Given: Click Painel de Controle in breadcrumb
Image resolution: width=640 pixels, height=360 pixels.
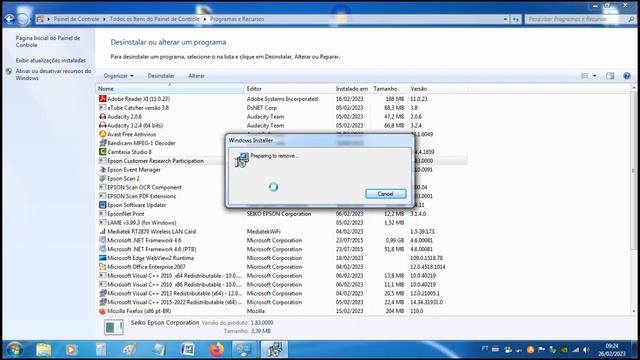Looking at the screenshot, I should point(76,19).
